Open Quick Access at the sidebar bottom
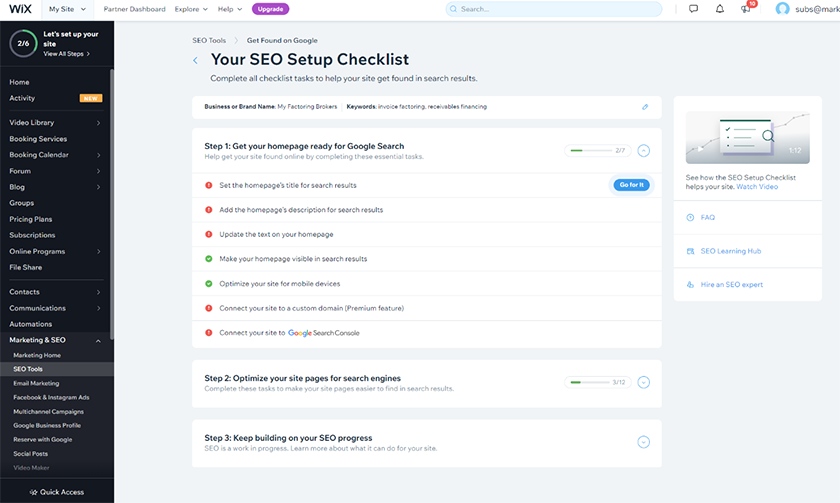Screen dimensions: 840x503 tap(57, 492)
